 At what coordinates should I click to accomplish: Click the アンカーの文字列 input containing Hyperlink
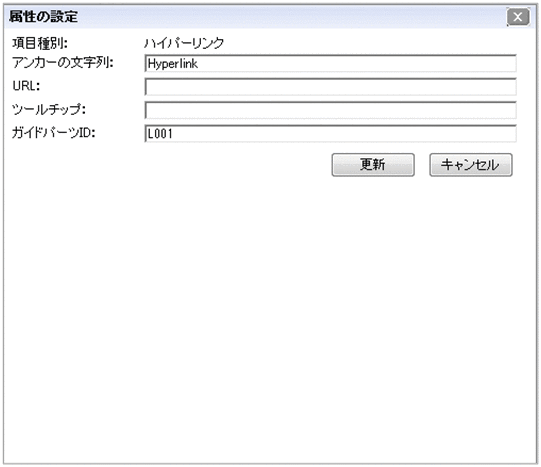[331, 63]
